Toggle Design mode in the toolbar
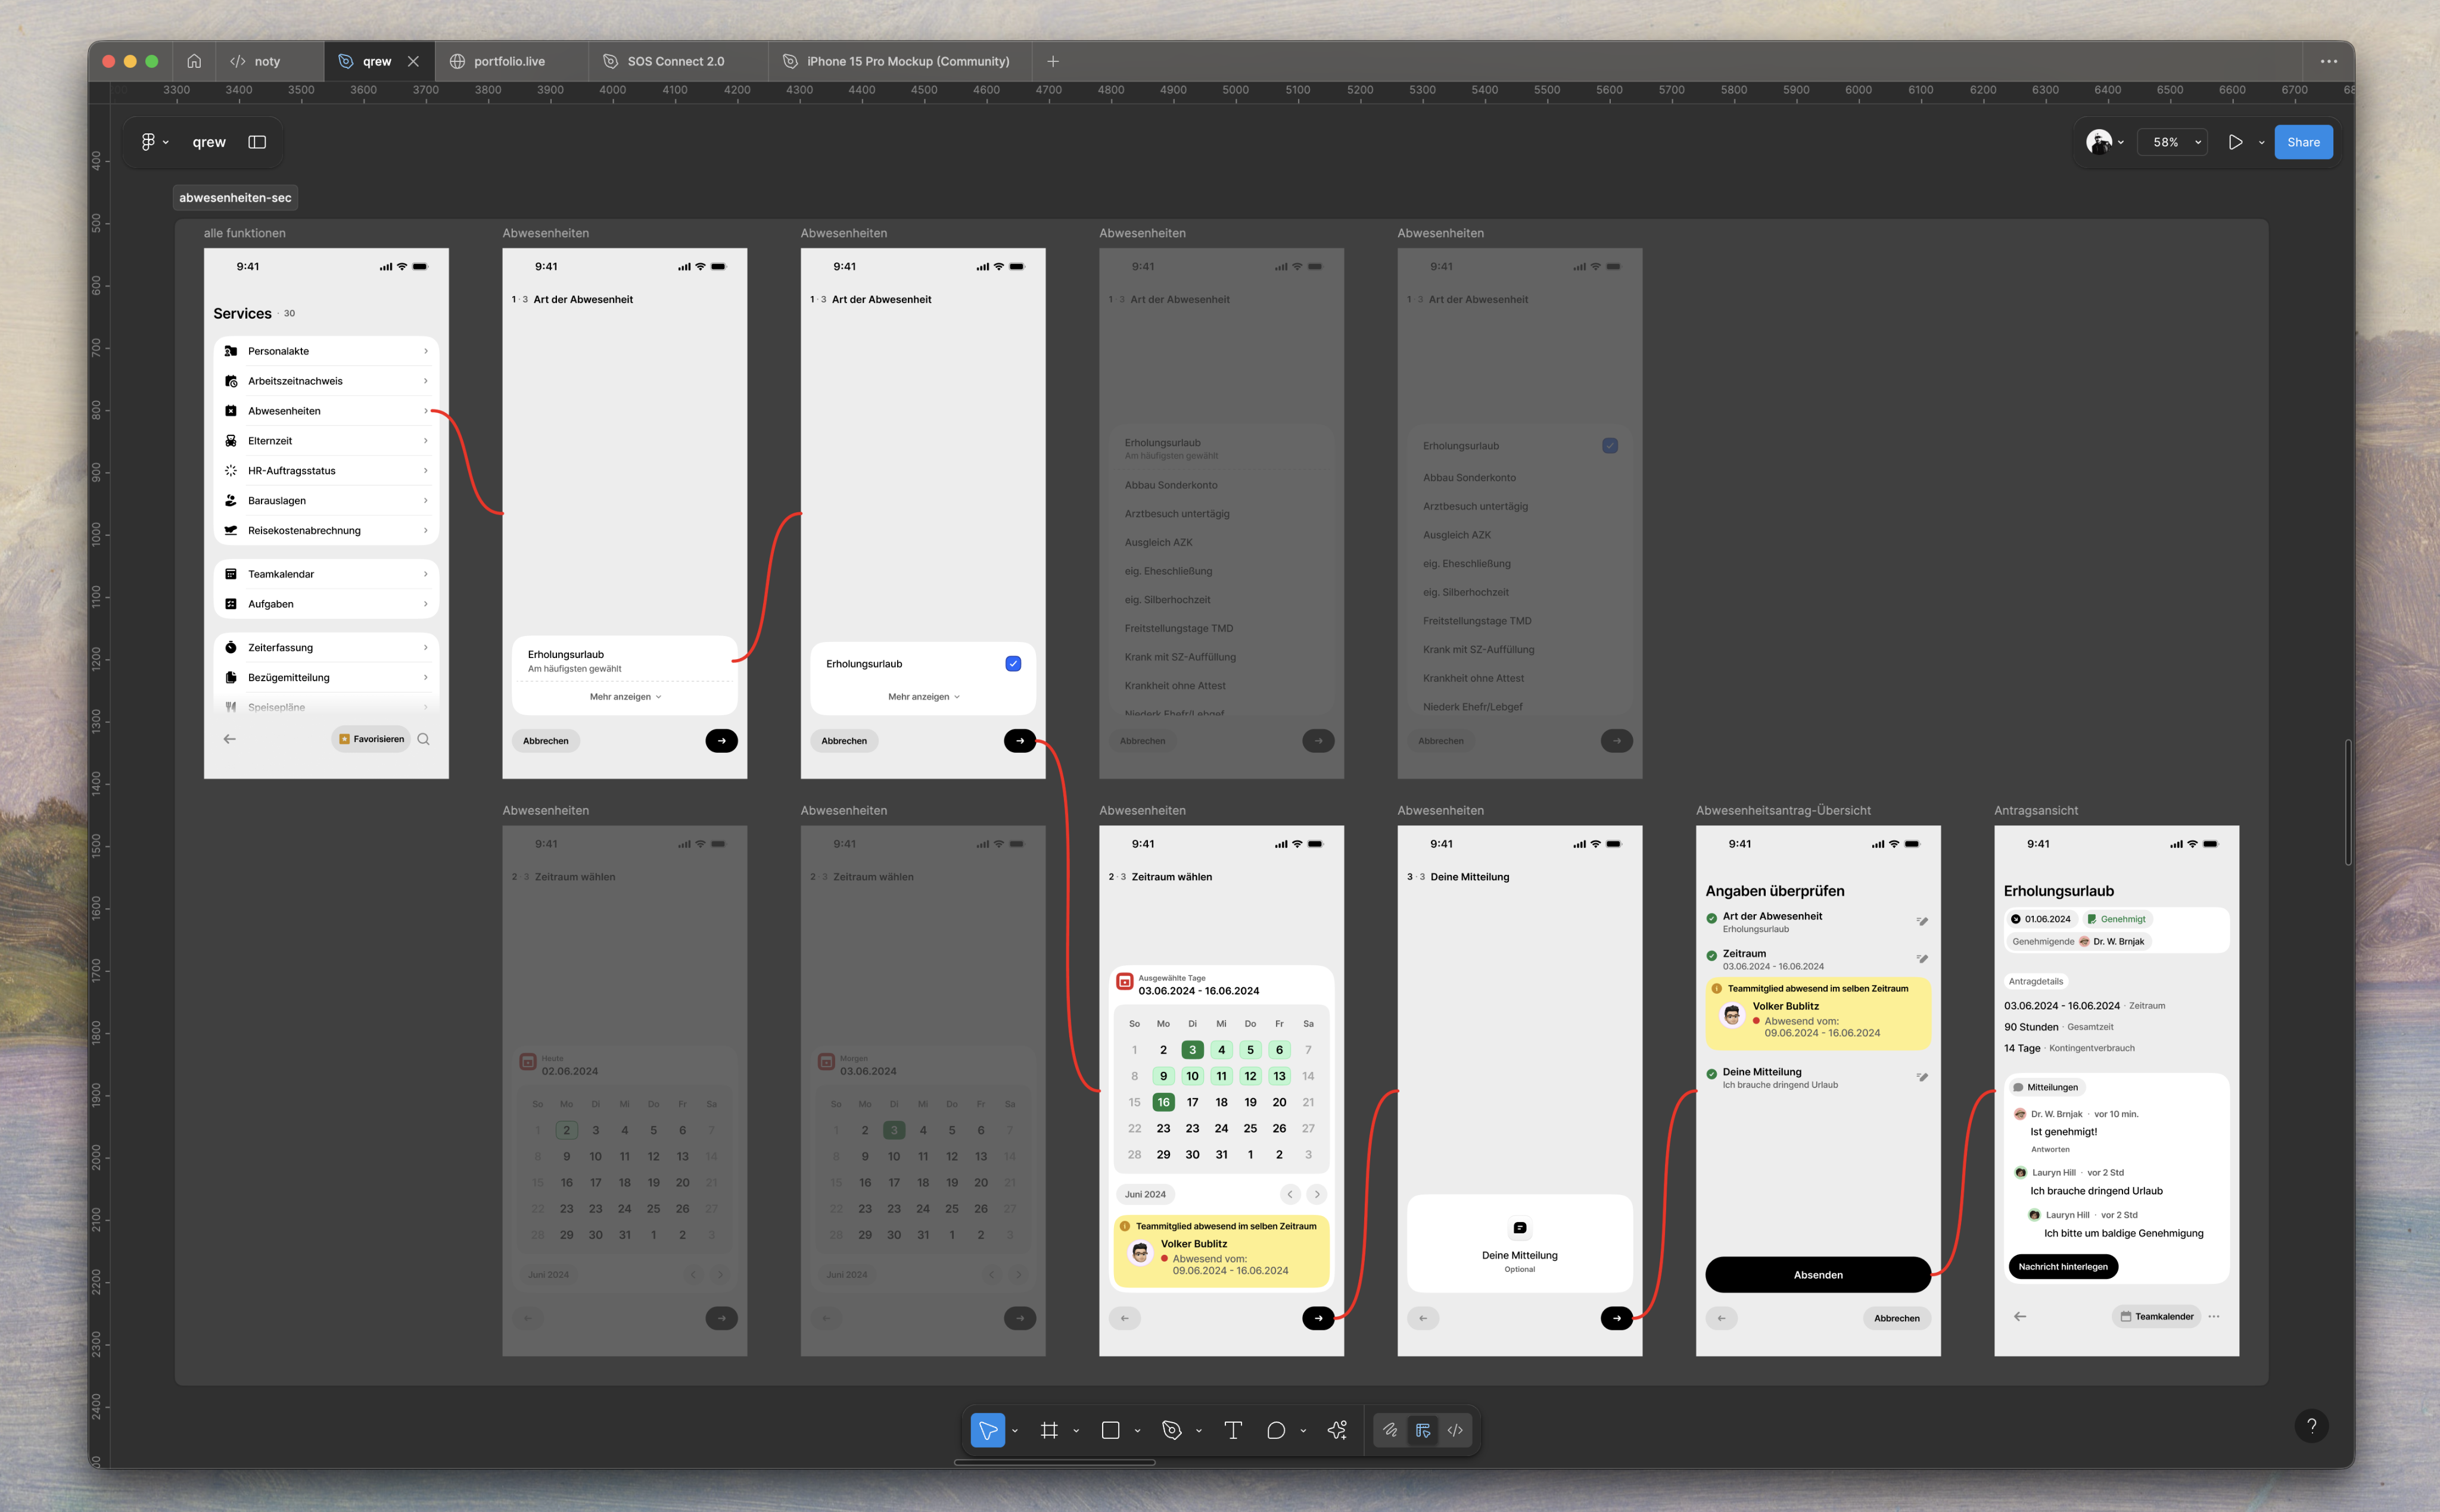This screenshot has height=1512, width=2440. point(1423,1430)
